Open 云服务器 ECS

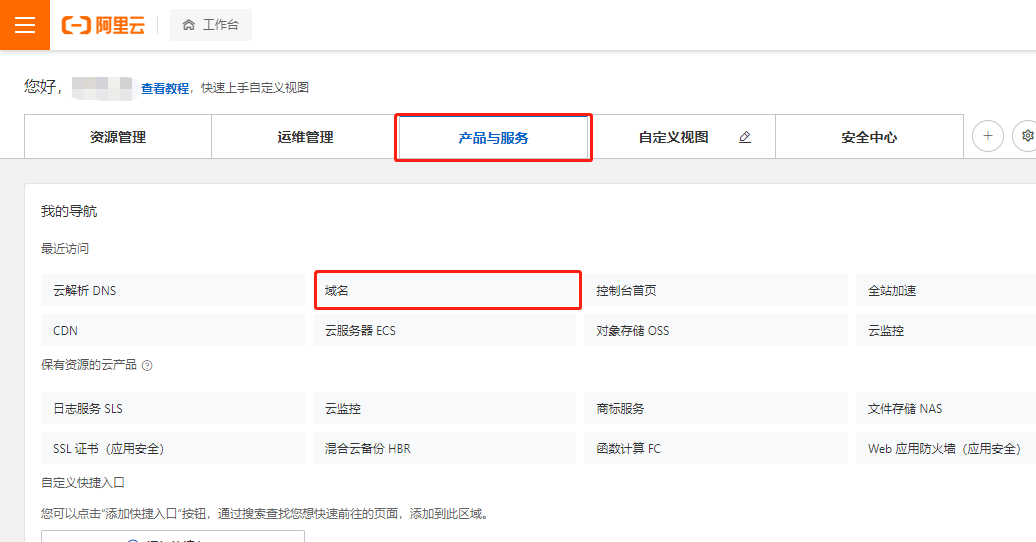(x=444, y=330)
